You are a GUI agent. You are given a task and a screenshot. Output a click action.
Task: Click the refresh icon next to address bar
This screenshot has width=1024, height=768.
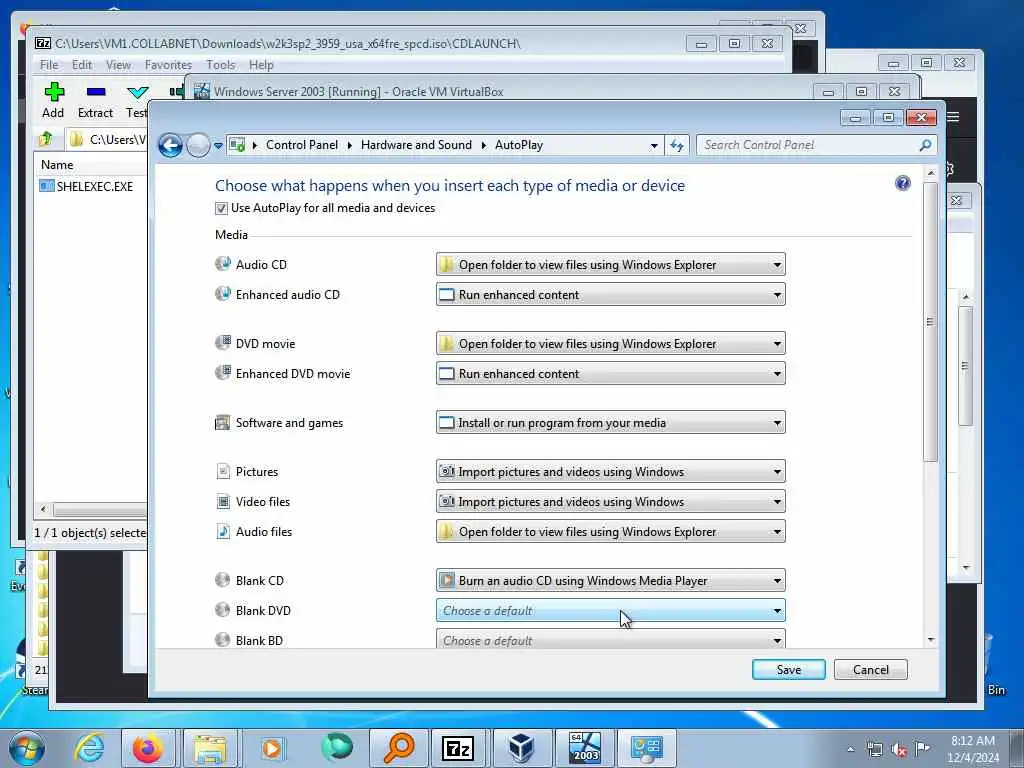click(677, 145)
